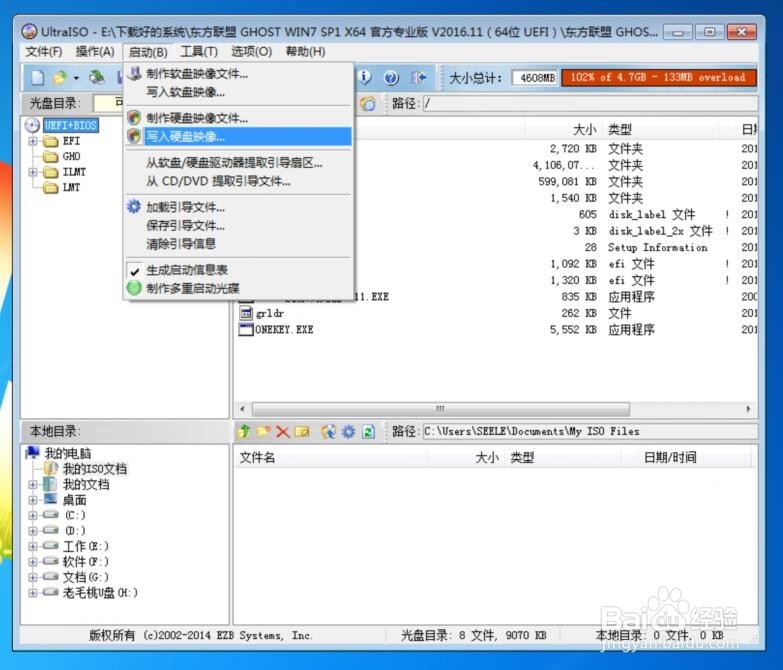Image resolution: width=783 pixels, height=670 pixels.
Task: Click the red X delete icon
Action: [283, 432]
